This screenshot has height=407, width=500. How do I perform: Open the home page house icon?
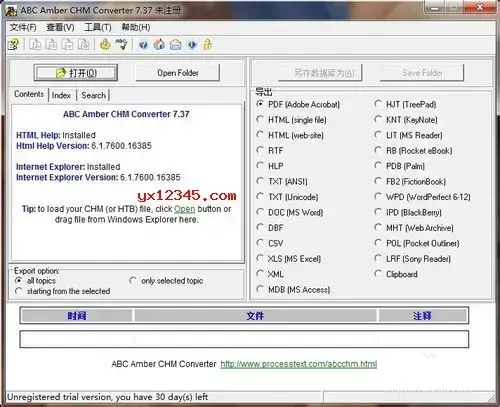coord(159,44)
